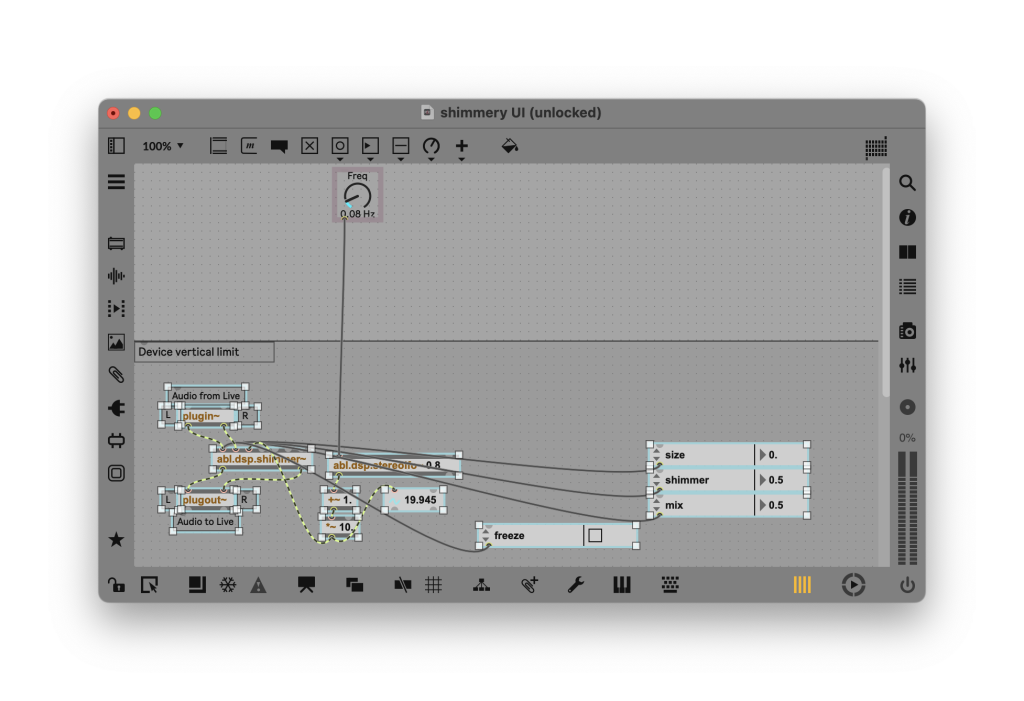Click the presentation mode icon
The width and height of the screenshot is (1024, 701).
pos(306,586)
